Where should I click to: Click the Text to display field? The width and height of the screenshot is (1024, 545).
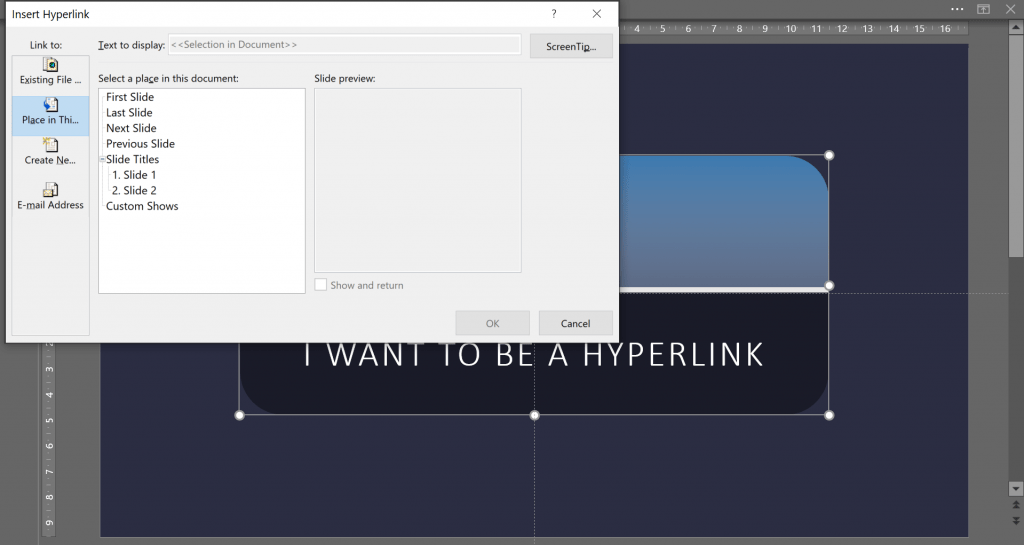pyautogui.click(x=345, y=44)
